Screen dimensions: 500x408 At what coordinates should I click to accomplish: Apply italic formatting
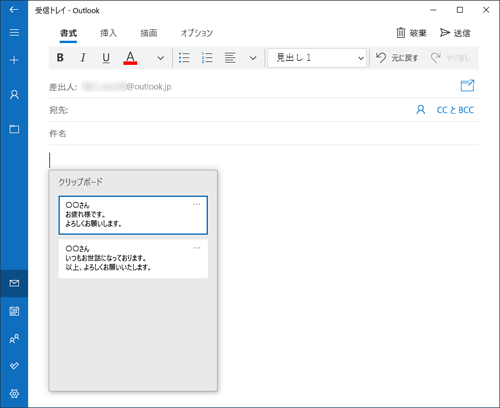[x=83, y=58]
